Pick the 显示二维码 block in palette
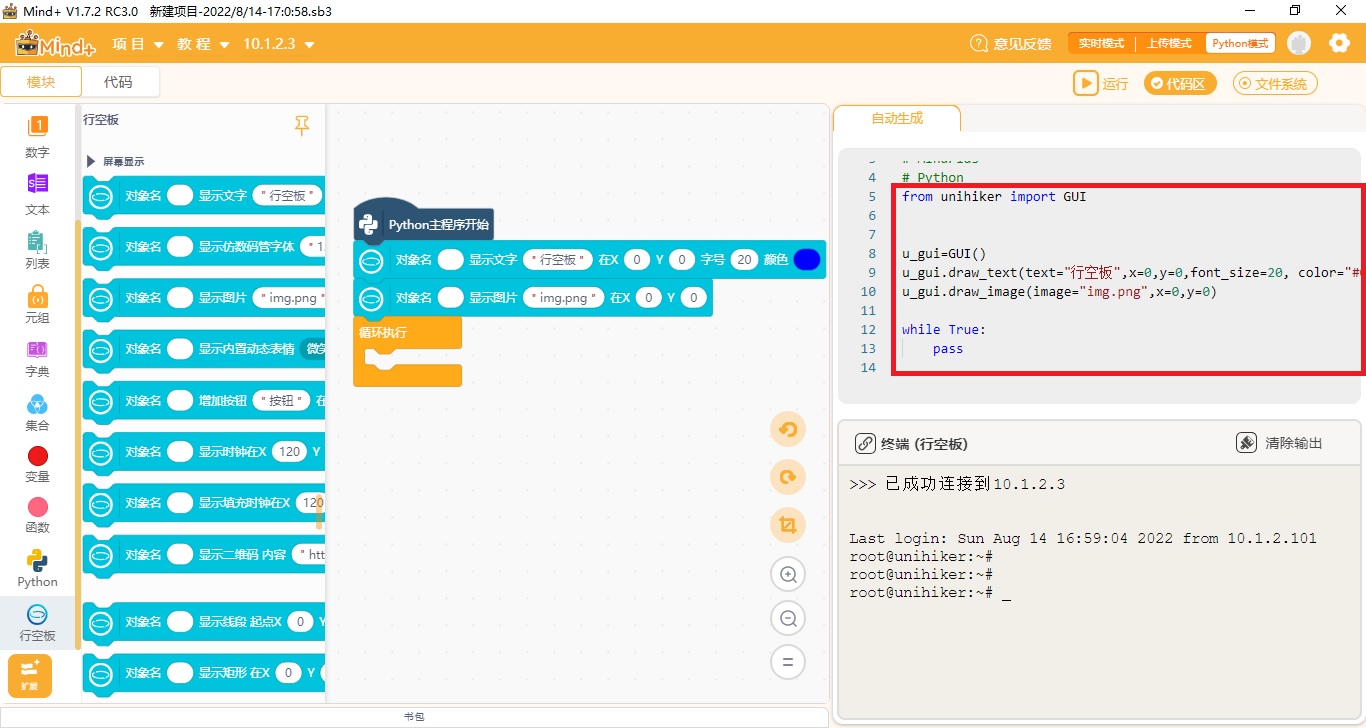 click(x=205, y=554)
